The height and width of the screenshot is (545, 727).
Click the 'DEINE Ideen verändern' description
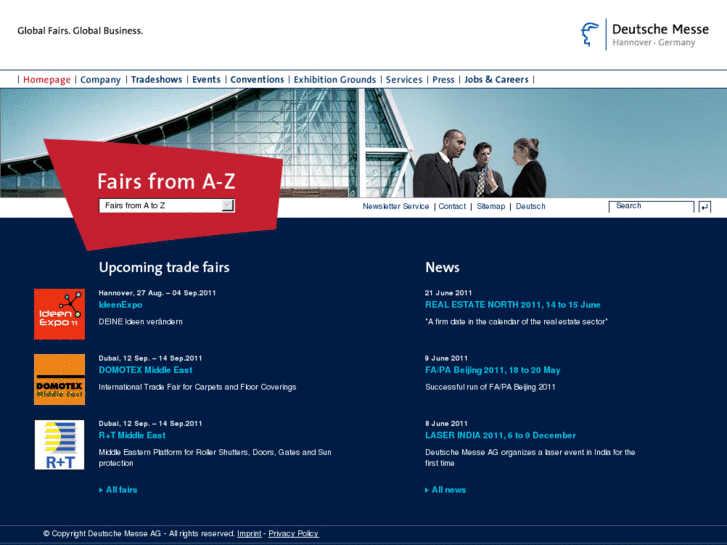point(140,321)
